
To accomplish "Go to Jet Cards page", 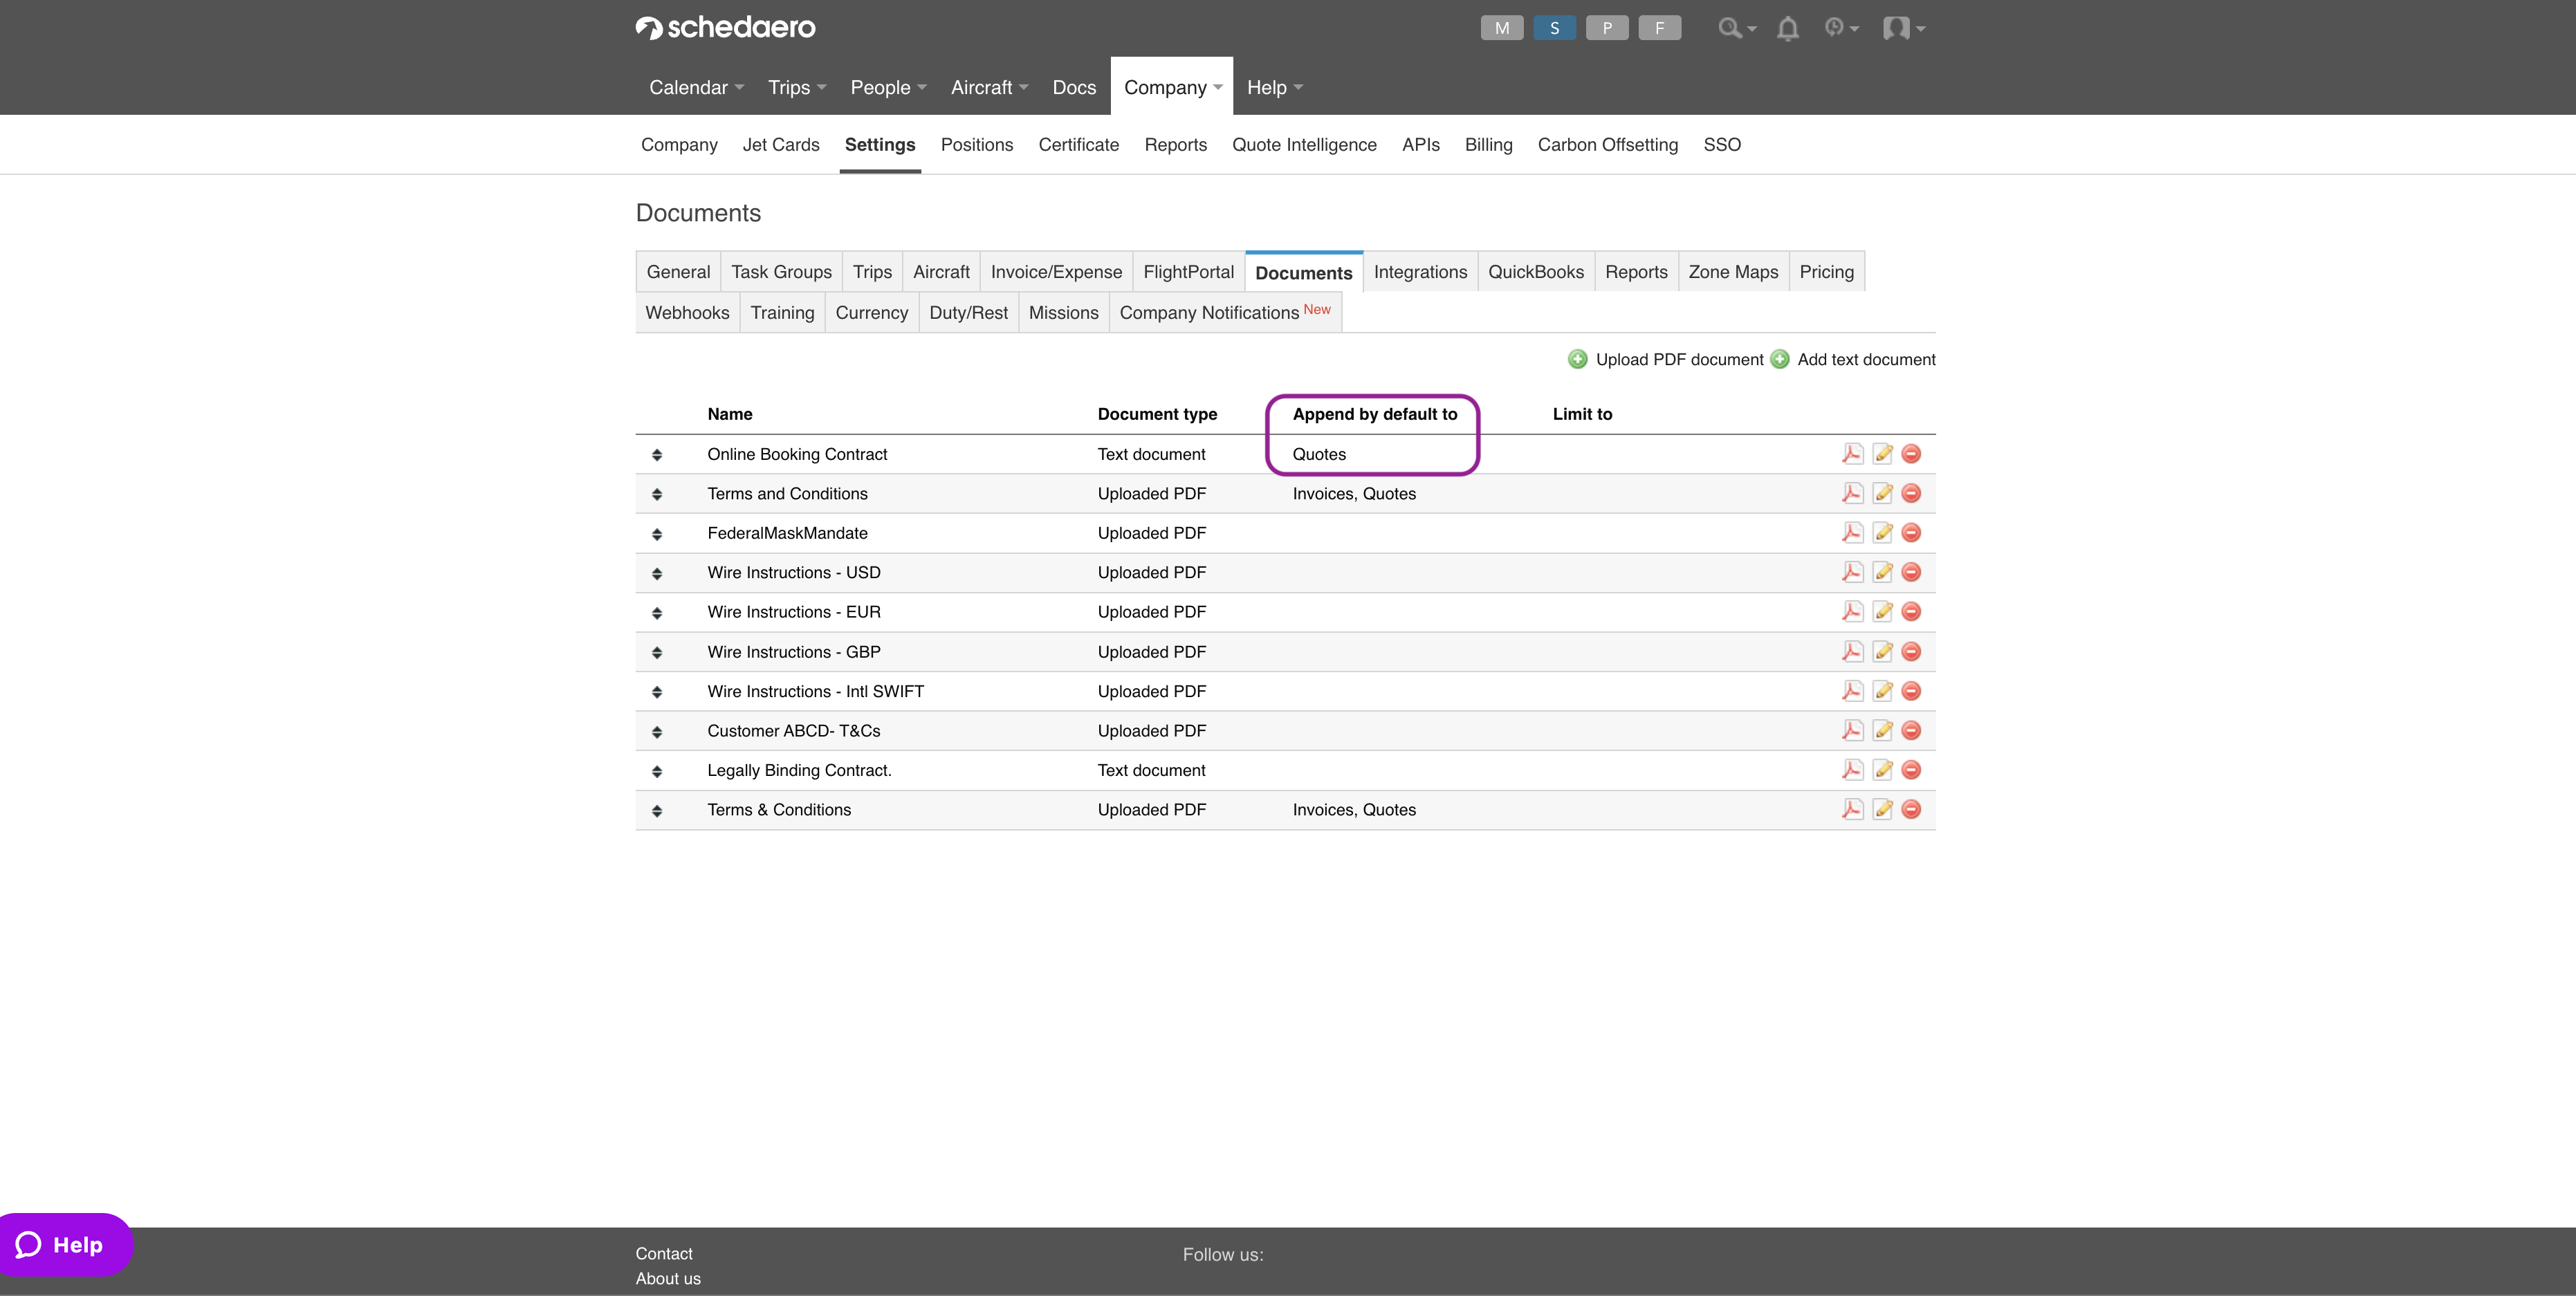I will coord(781,144).
